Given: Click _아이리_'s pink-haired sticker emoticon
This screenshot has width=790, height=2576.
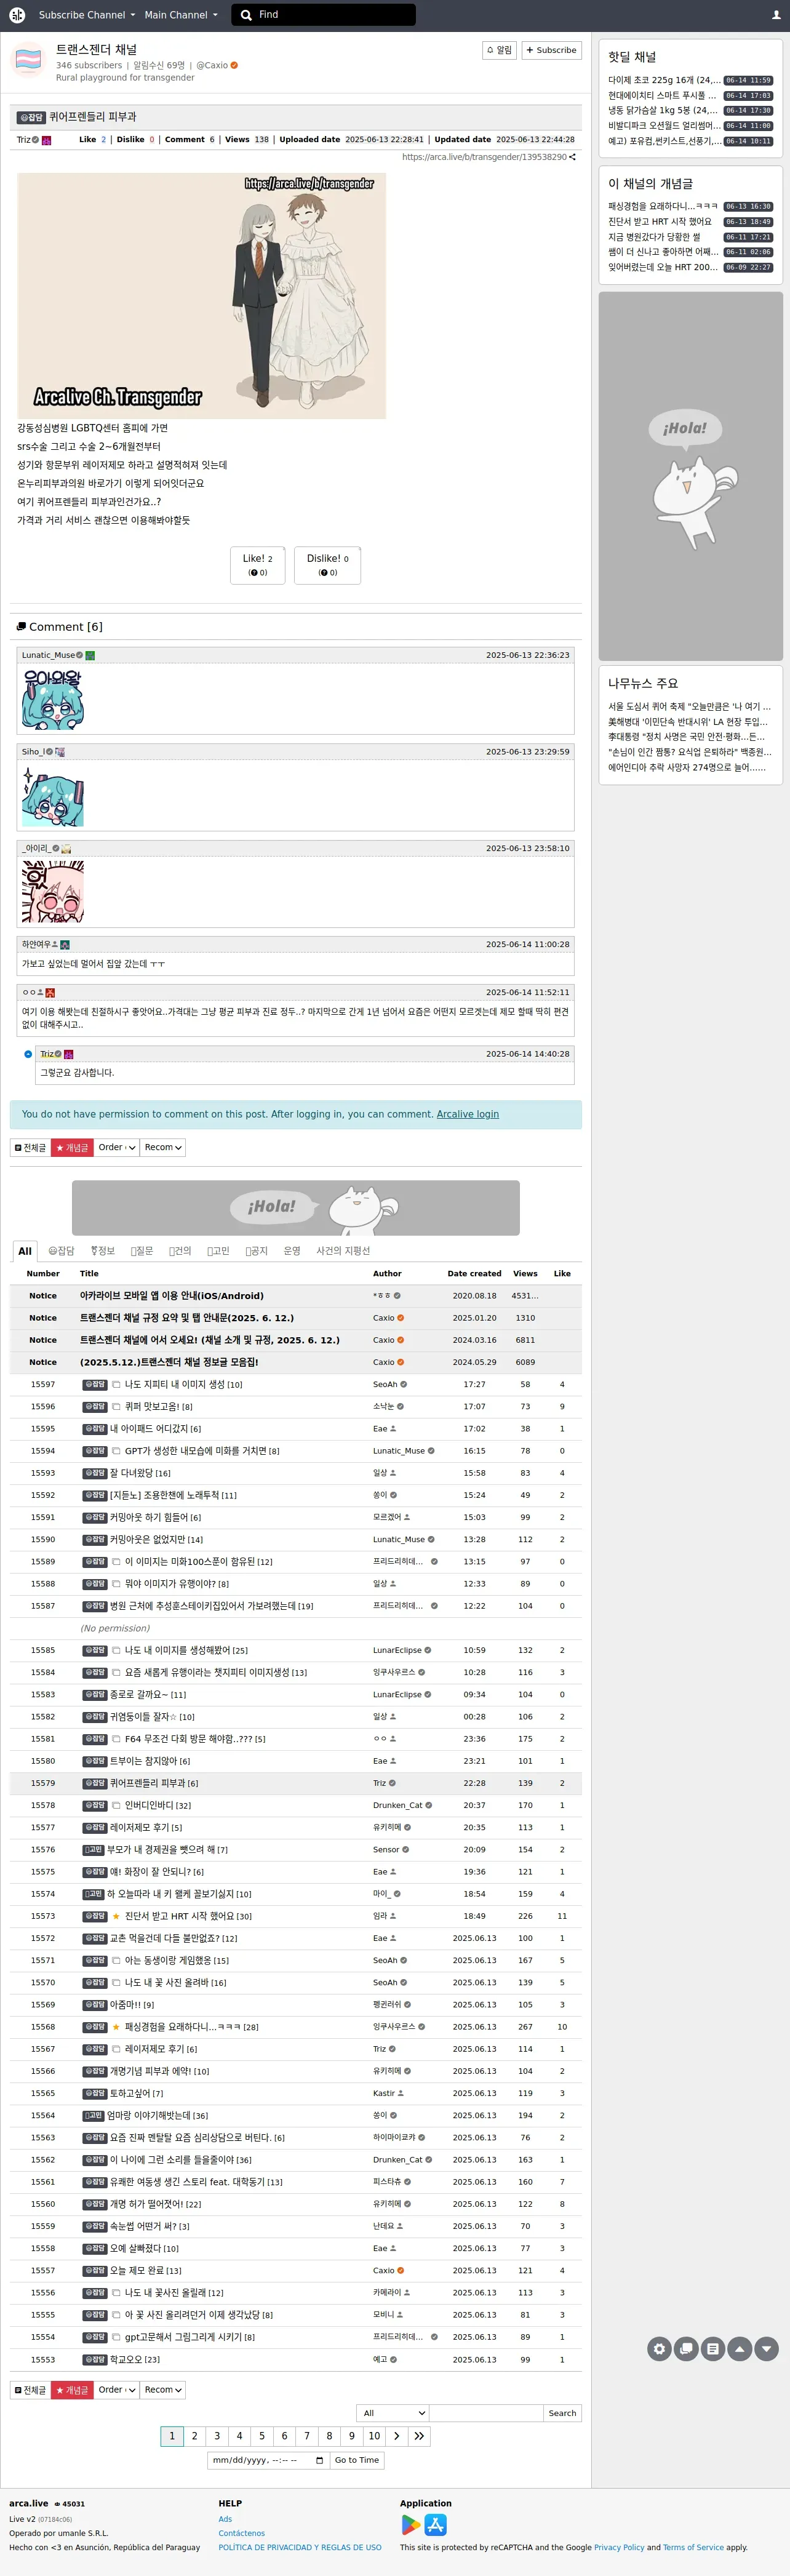Looking at the screenshot, I should click(53, 892).
